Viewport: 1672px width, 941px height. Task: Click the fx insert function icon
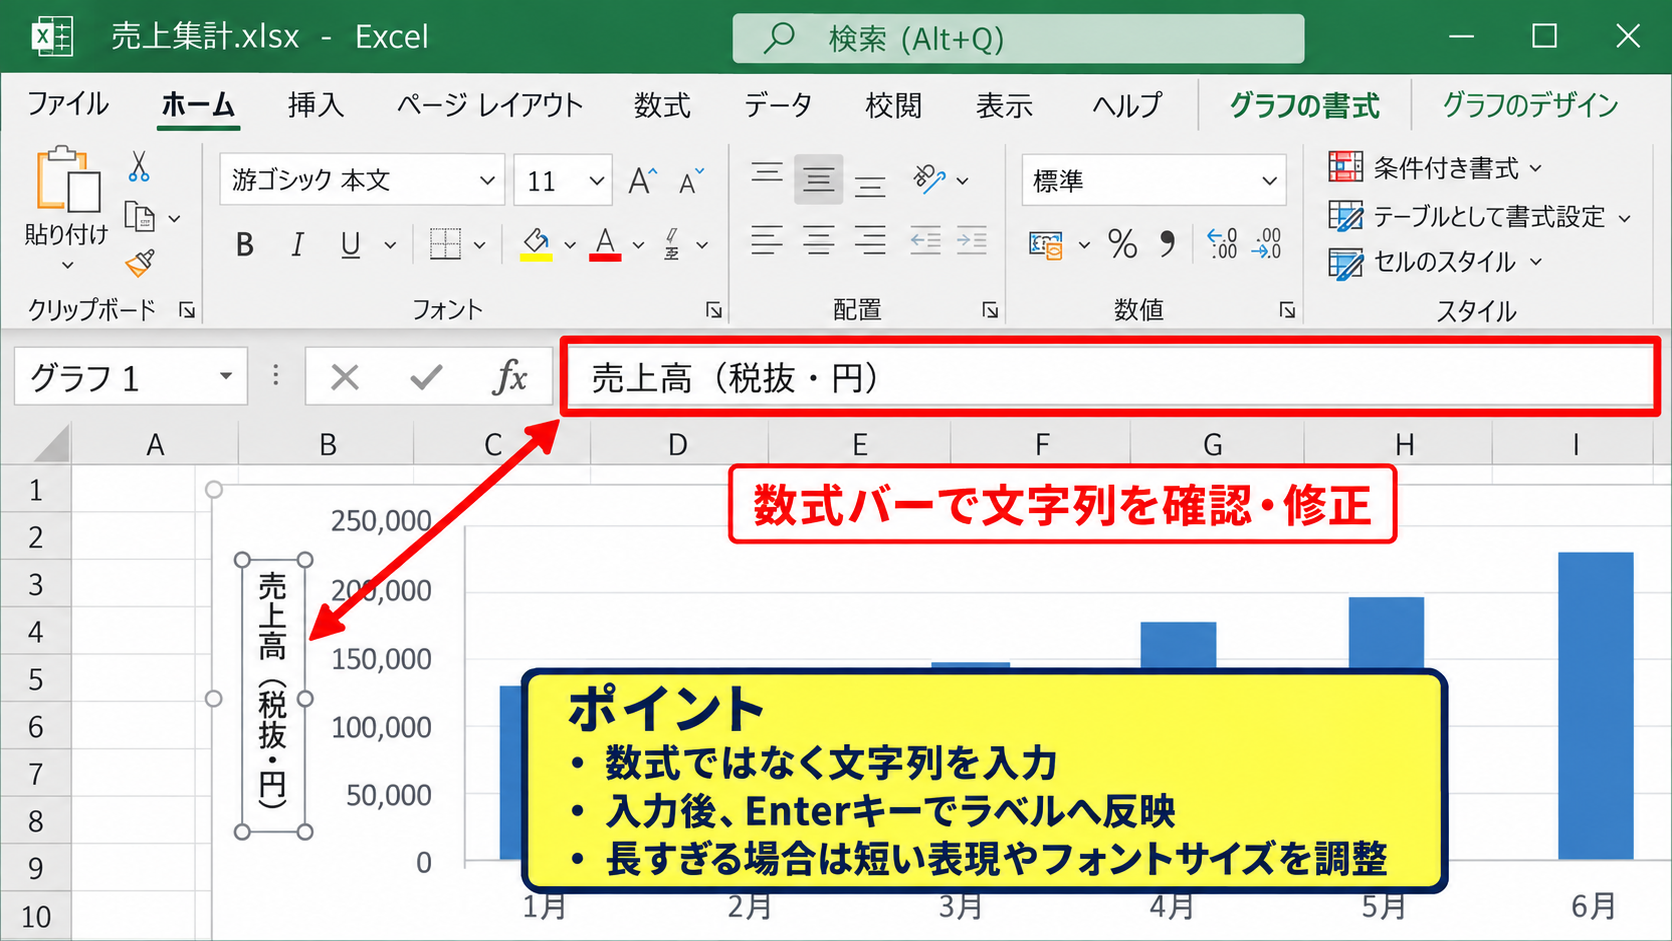tap(510, 377)
